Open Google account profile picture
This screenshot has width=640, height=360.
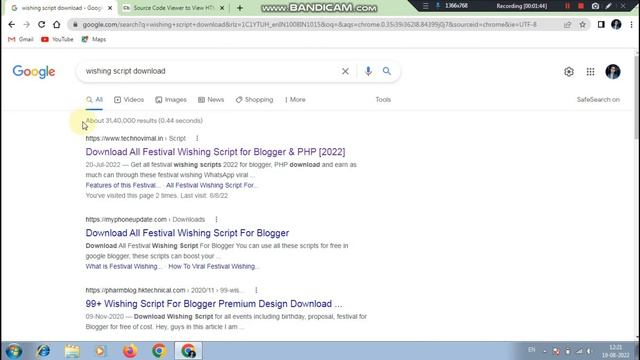pyautogui.click(x=613, y=72)
